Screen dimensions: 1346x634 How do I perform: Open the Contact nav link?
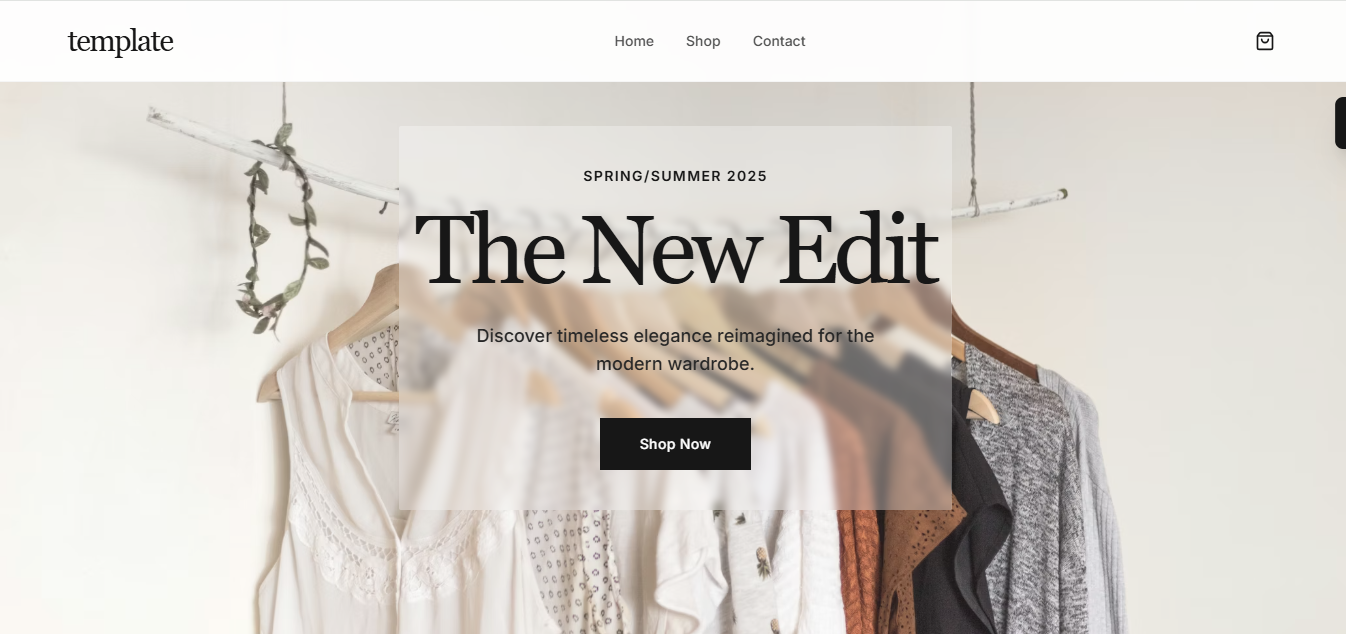pos(779,41)
